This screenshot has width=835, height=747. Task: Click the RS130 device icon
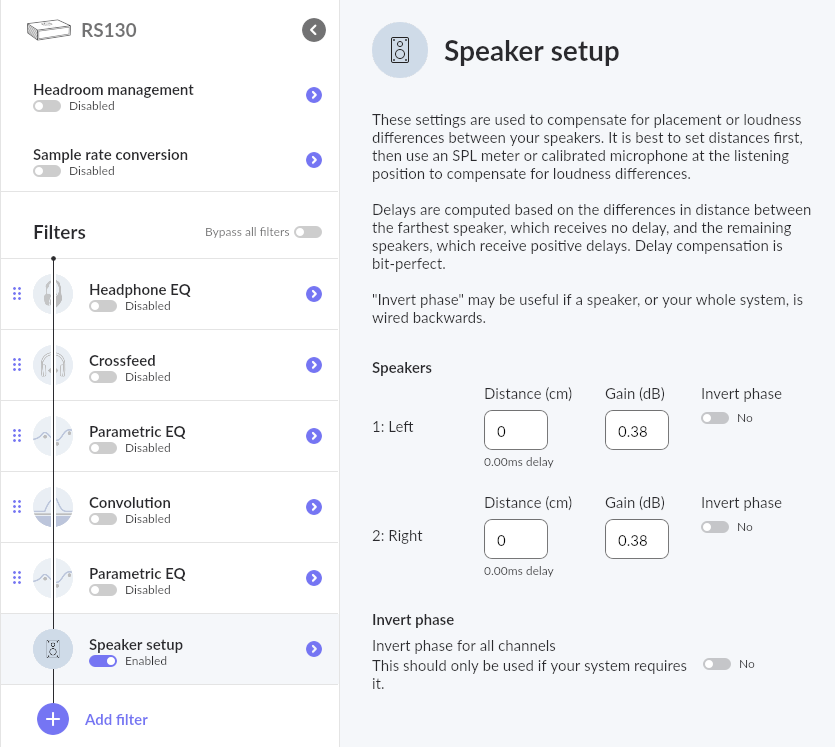[x=48, y=30]
